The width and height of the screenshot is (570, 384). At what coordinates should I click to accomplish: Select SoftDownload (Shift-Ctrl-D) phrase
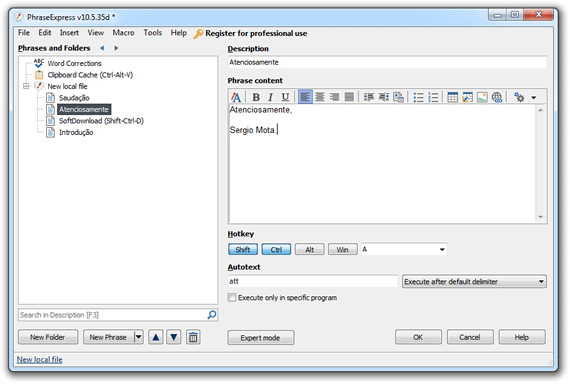pos(101,121)
